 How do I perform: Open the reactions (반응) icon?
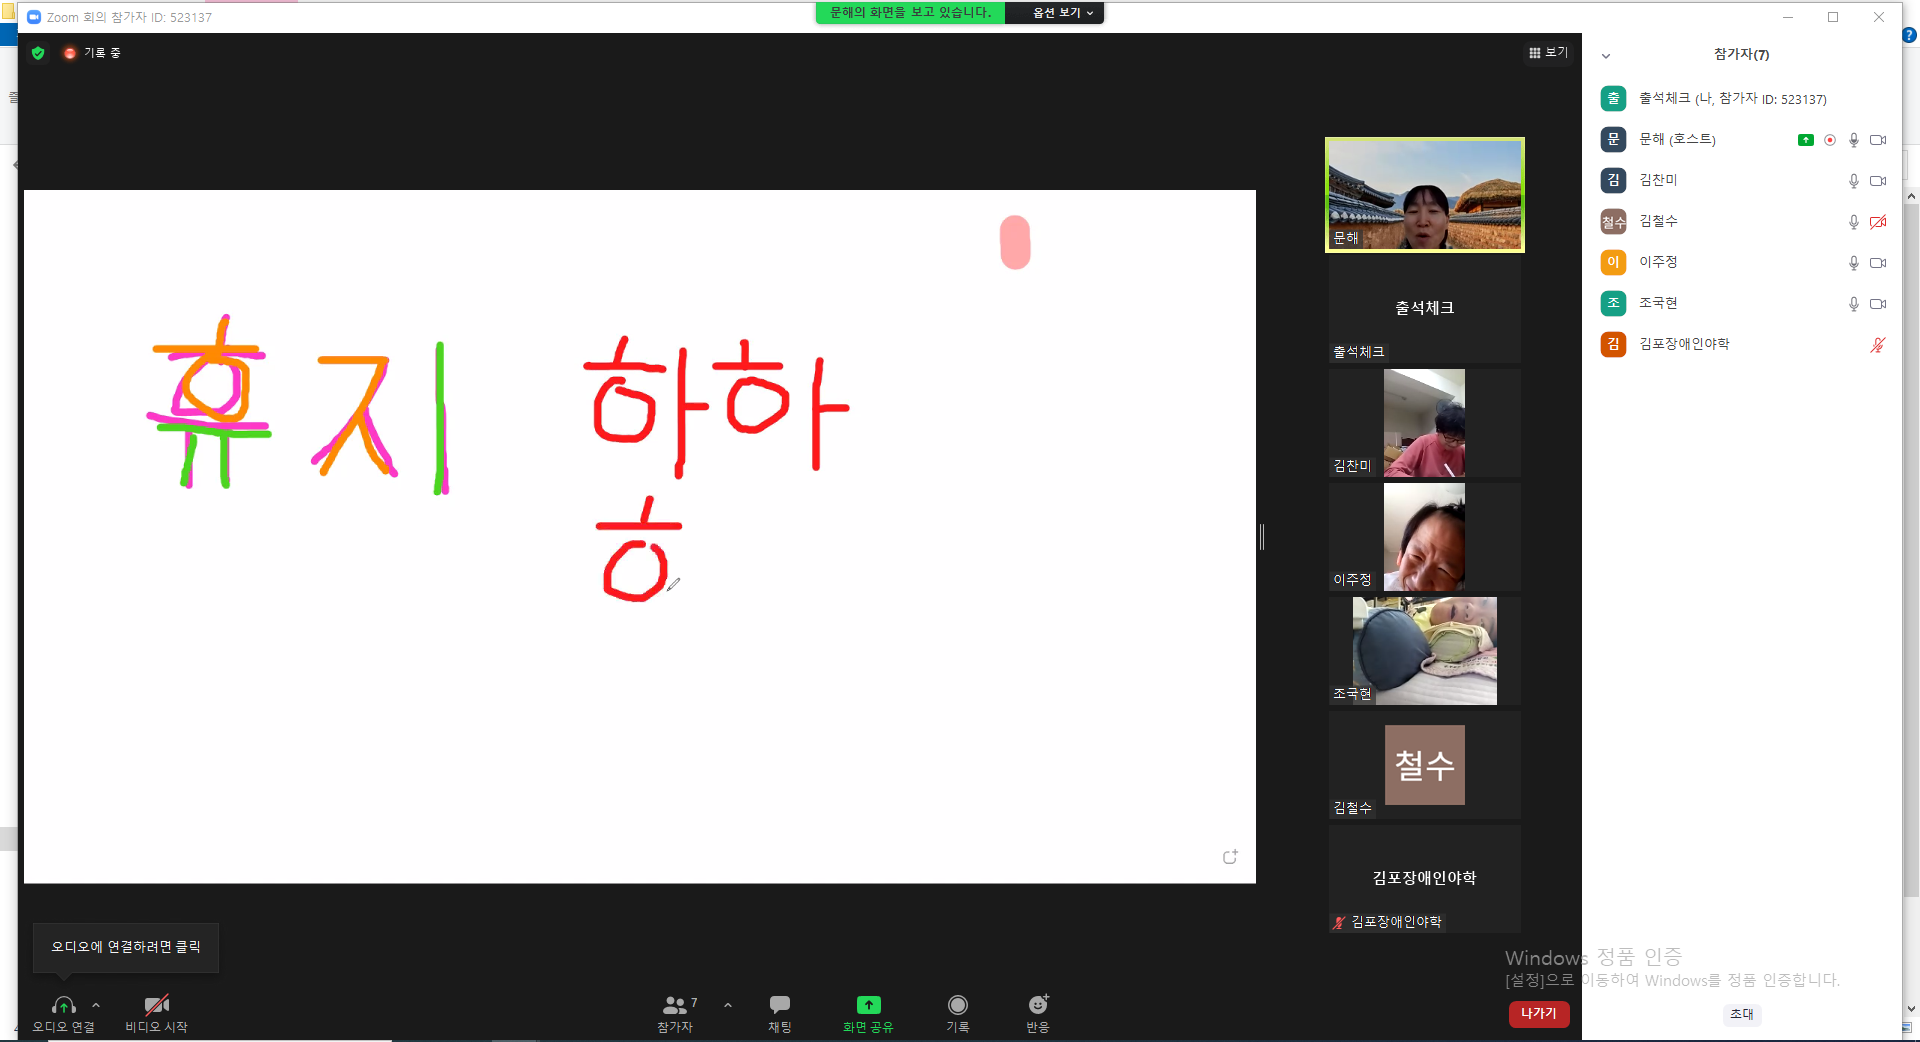[x=1038, y=1004]
